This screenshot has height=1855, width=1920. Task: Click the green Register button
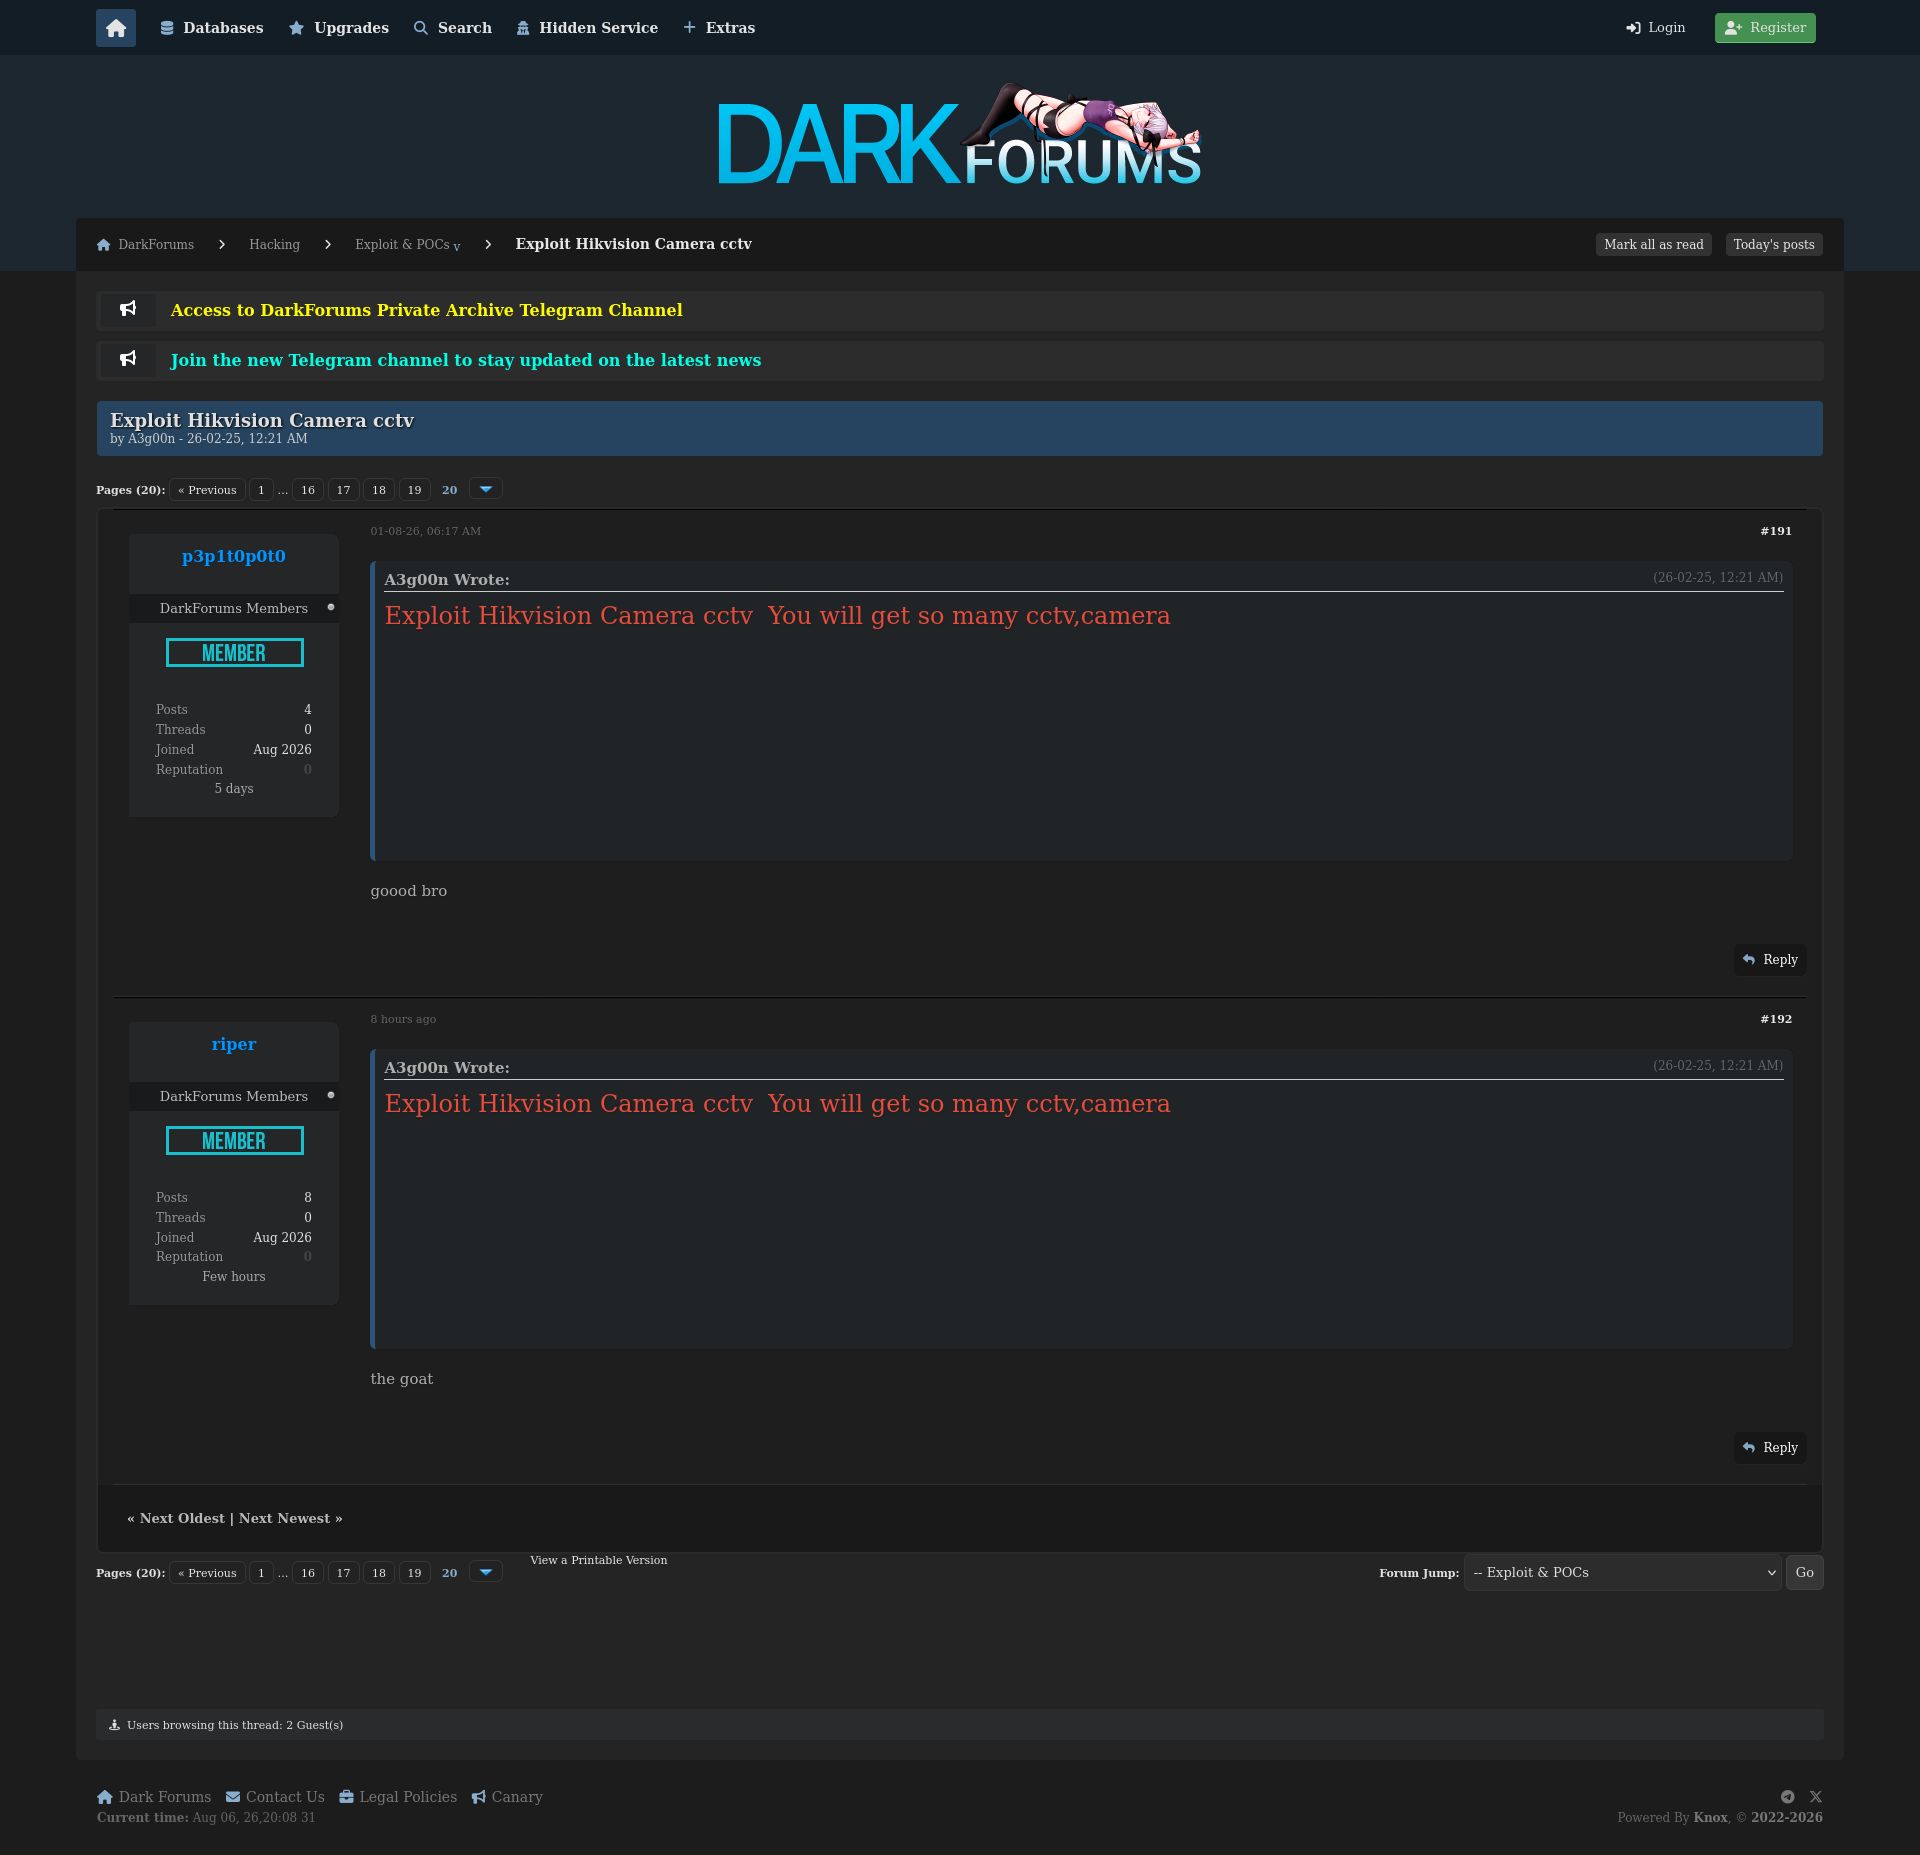1765,28
